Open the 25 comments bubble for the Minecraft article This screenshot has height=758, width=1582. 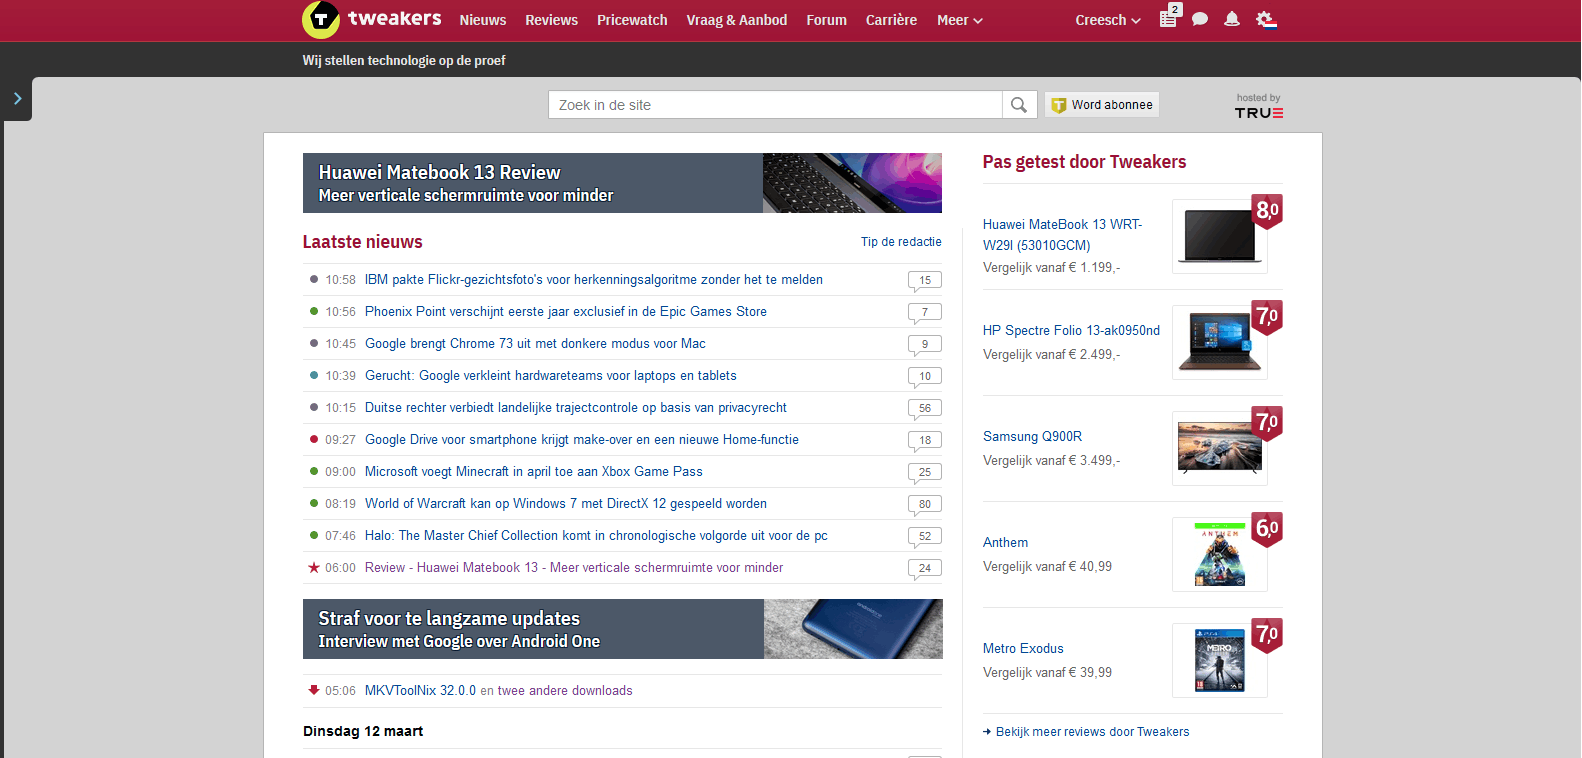click(925, 473)
